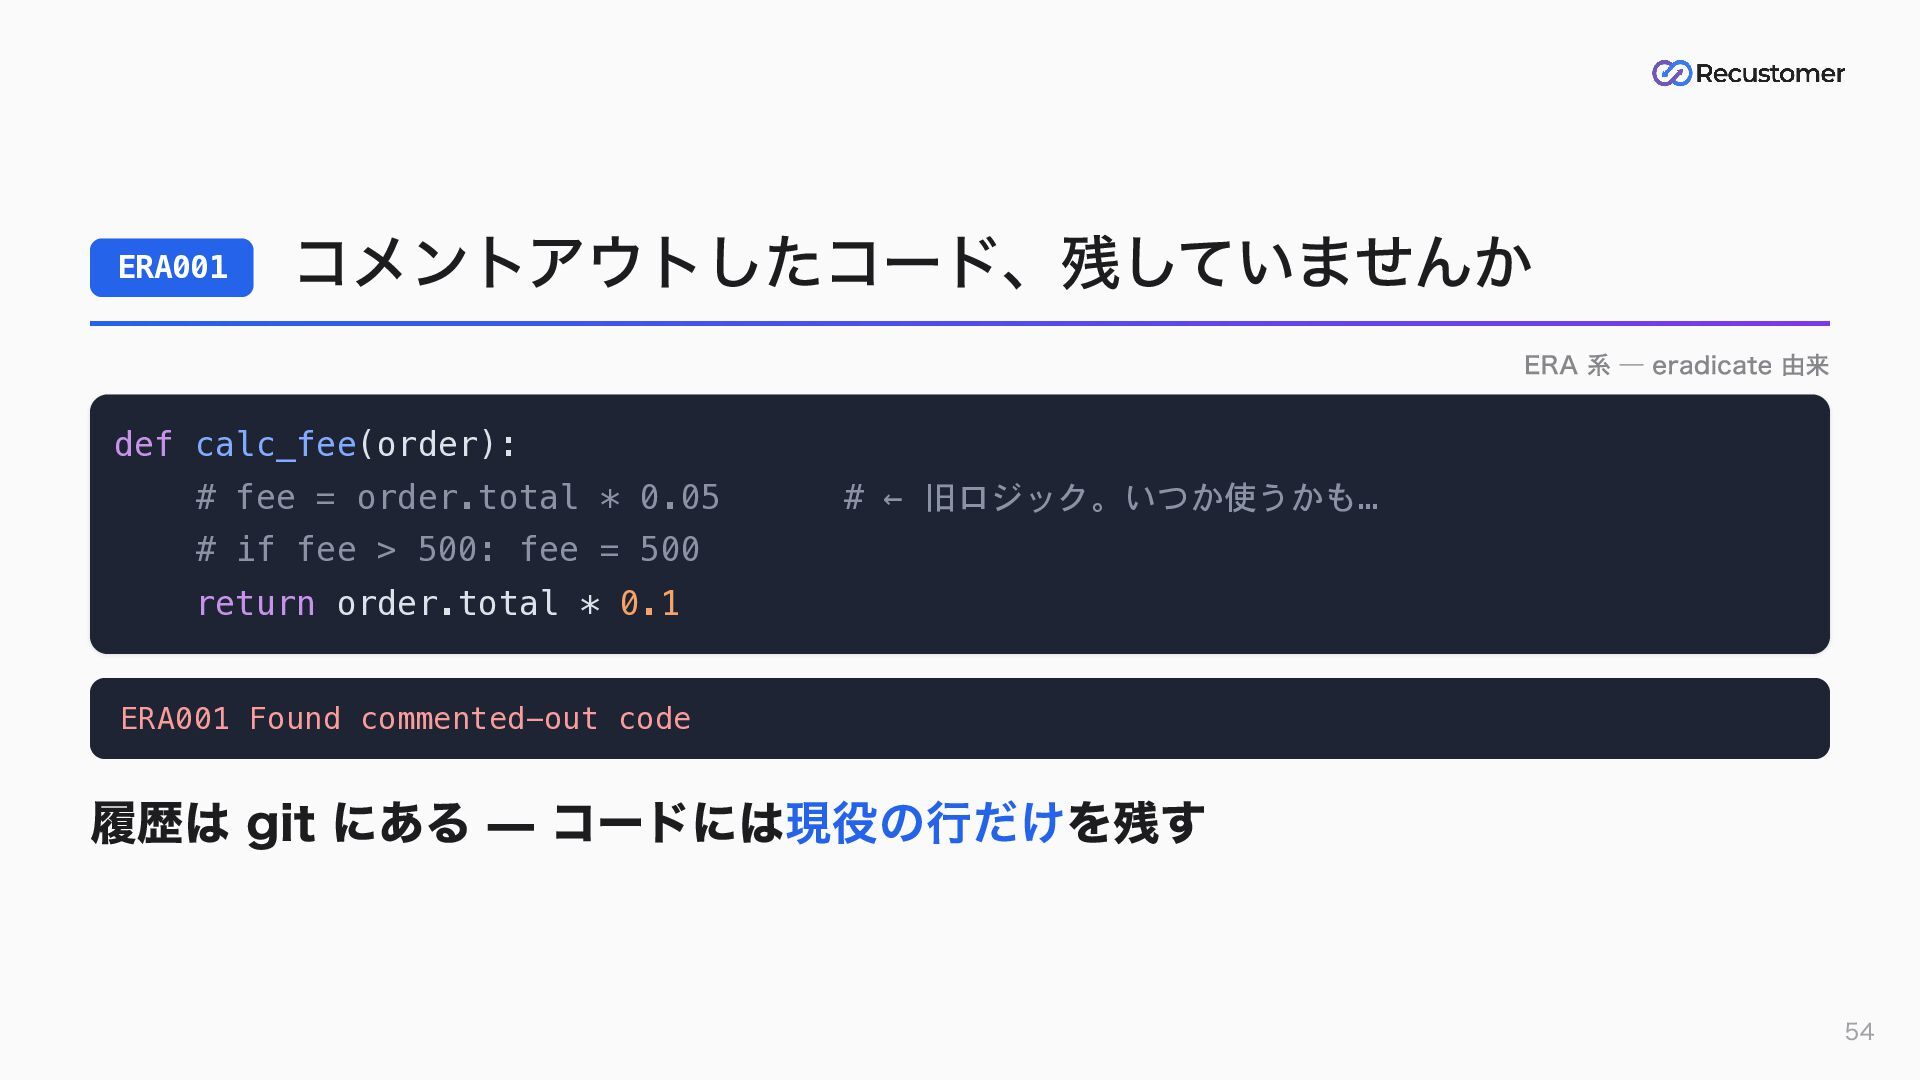1920x1080 pixels.
Task: Click the '(order):' parameter text
Action: click(x=437, y=444)
